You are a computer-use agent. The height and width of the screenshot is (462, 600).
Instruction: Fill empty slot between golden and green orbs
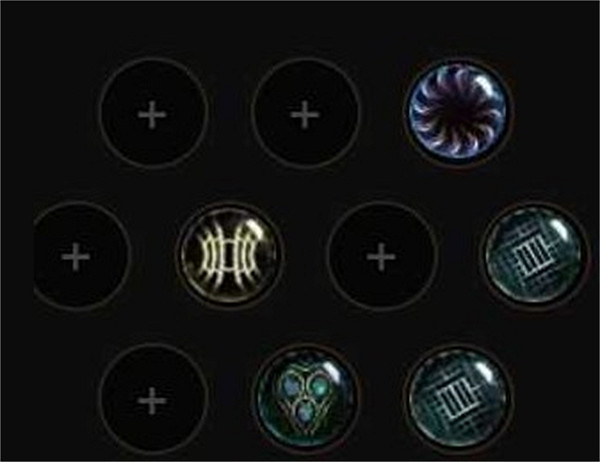coord(382,256)
